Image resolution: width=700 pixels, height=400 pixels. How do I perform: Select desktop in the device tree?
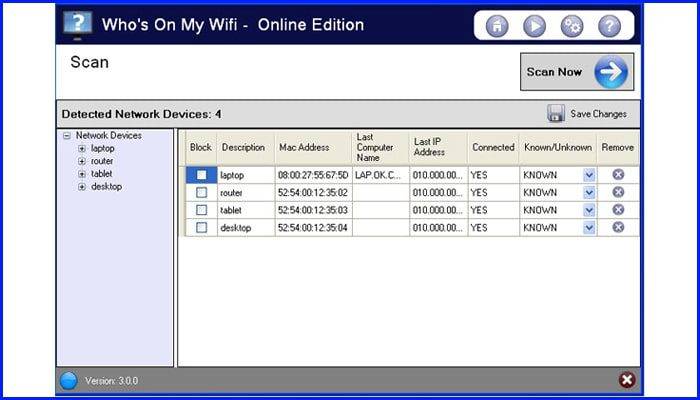(x=106, y=187)
